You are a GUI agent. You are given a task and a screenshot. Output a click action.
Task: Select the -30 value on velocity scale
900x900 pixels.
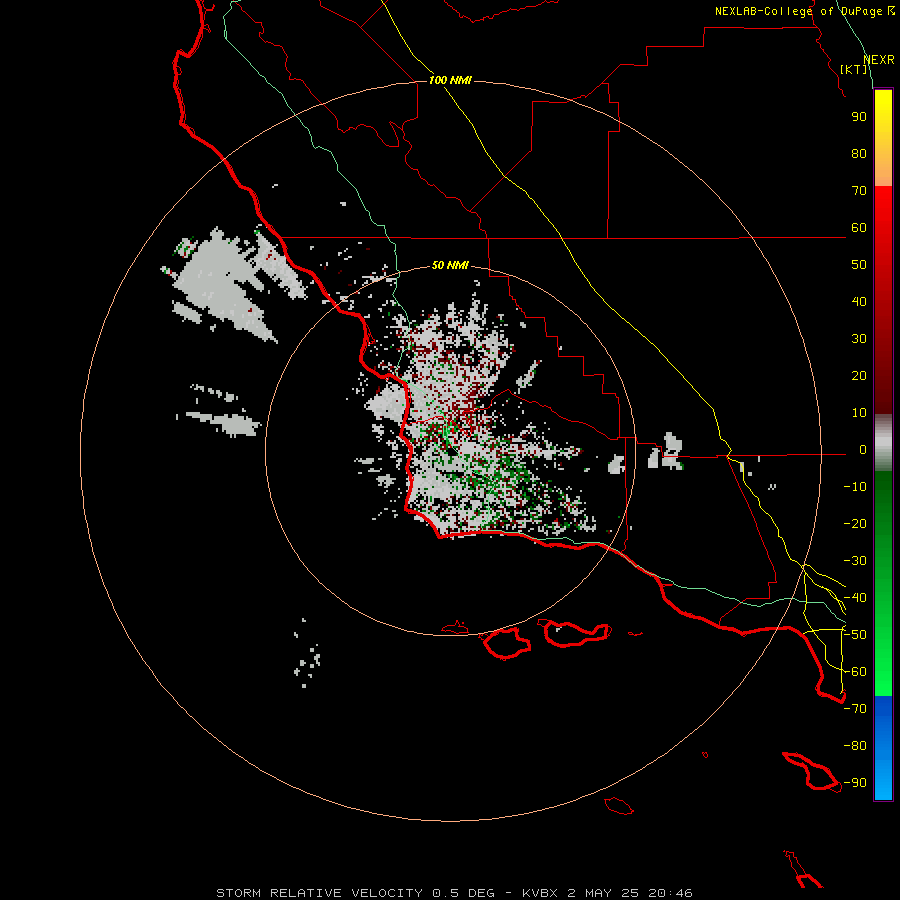(855, 561)
